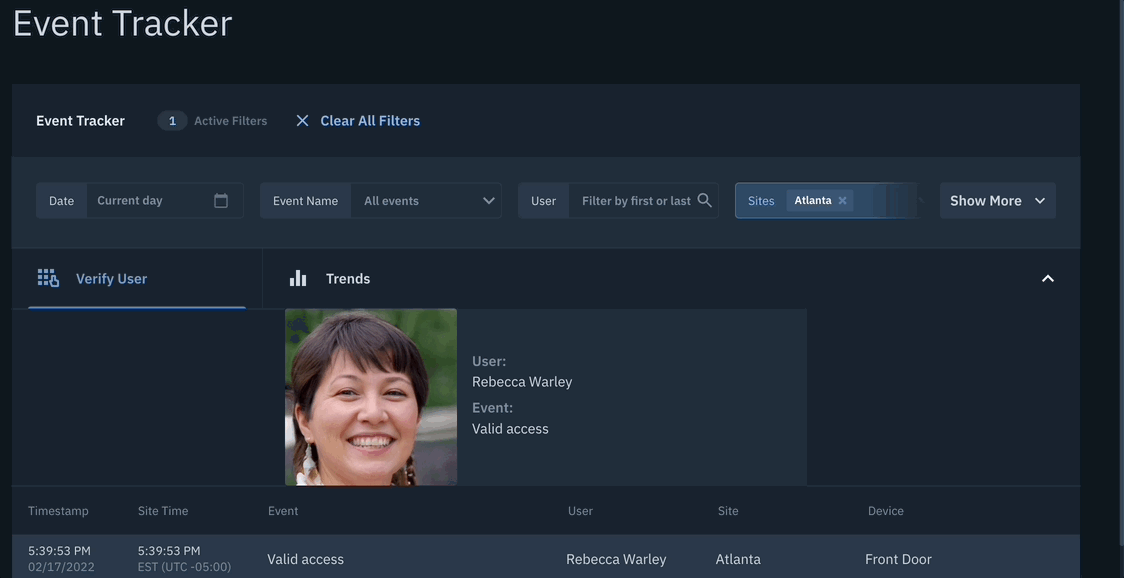Image resolution: width=1124 pixels, height=578 pixels.
Task: Click the Event column header
Action: click(x=282, y=511)
